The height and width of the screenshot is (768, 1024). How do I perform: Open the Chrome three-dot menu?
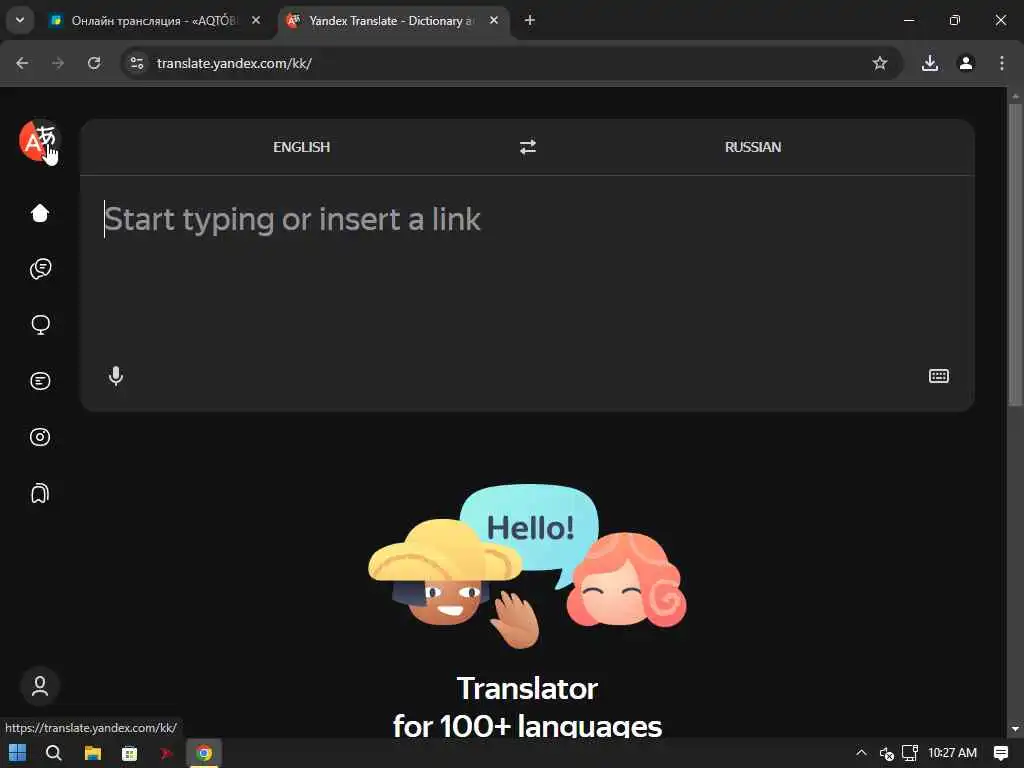(1002, 63)
